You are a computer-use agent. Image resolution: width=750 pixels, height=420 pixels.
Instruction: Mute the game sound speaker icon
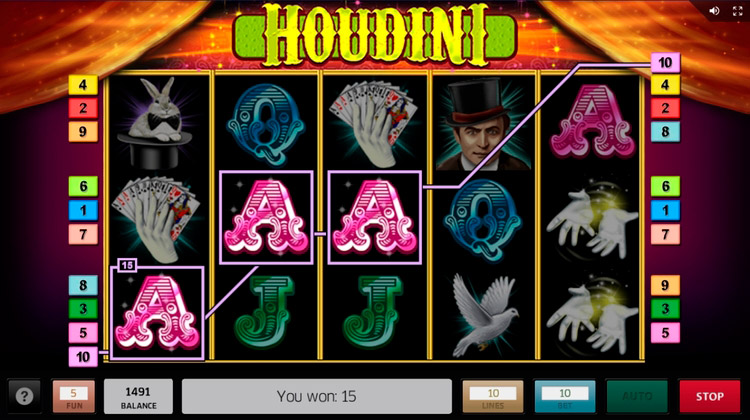(714, 11)
